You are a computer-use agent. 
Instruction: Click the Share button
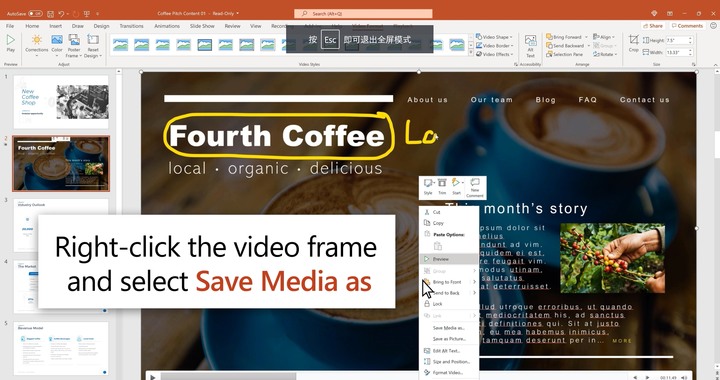(652, 26)
